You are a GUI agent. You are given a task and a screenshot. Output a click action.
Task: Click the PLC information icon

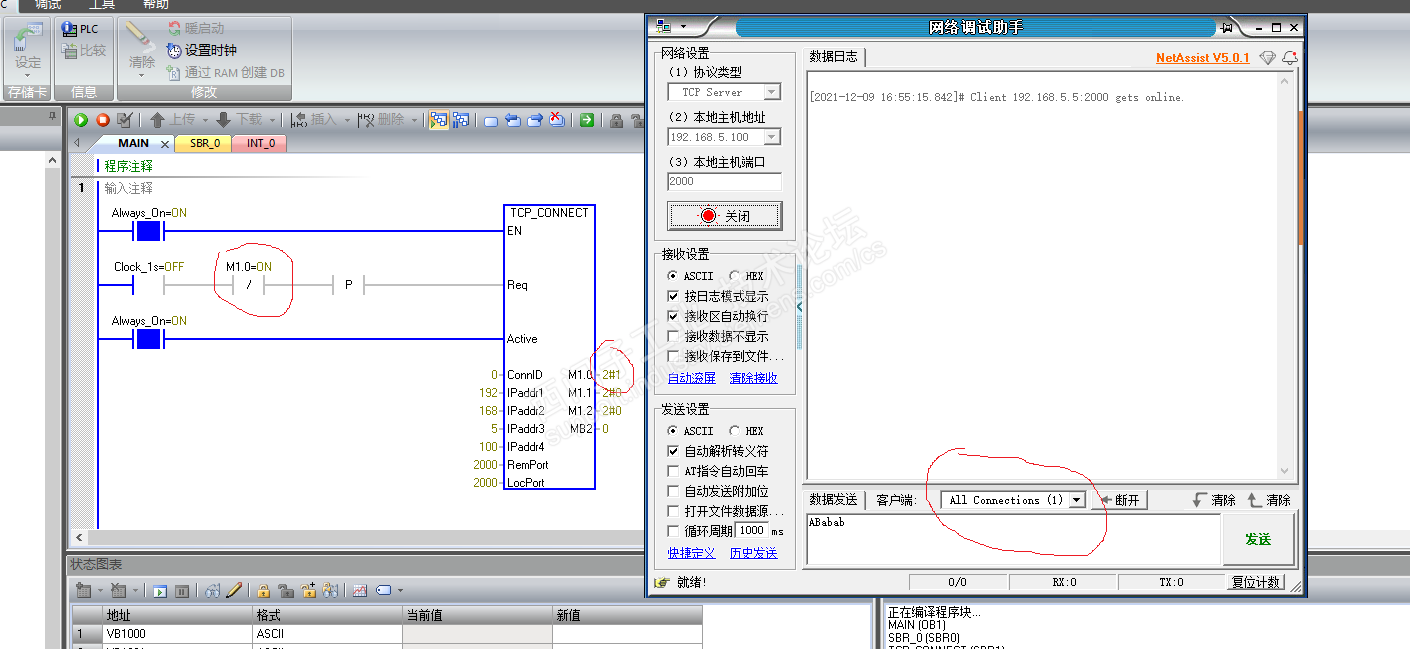[x=69, y=29]
